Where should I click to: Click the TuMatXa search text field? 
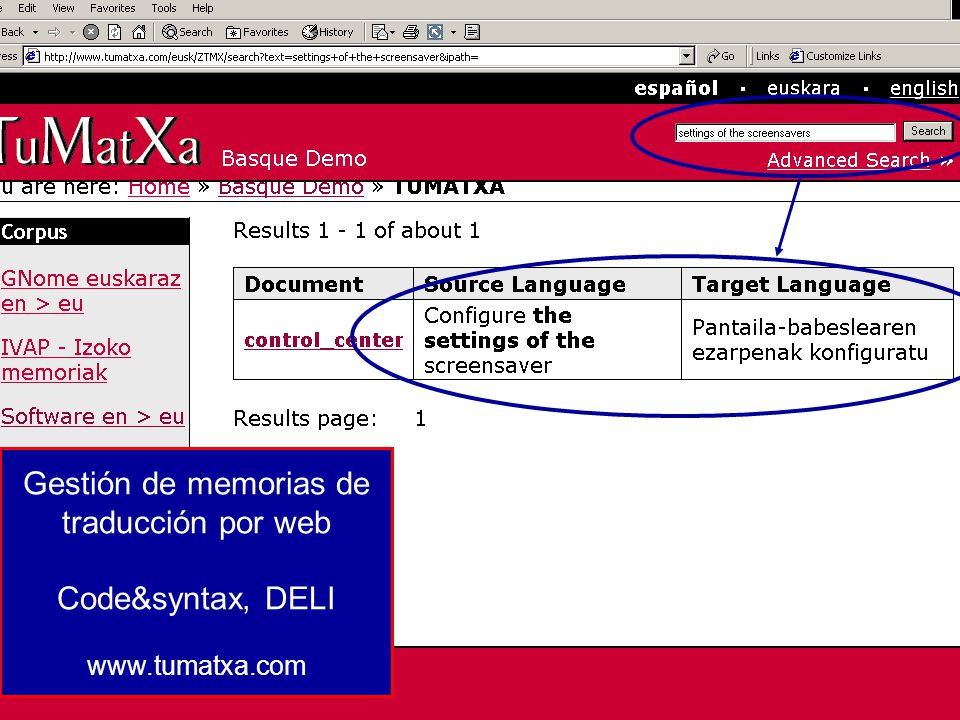785,132
